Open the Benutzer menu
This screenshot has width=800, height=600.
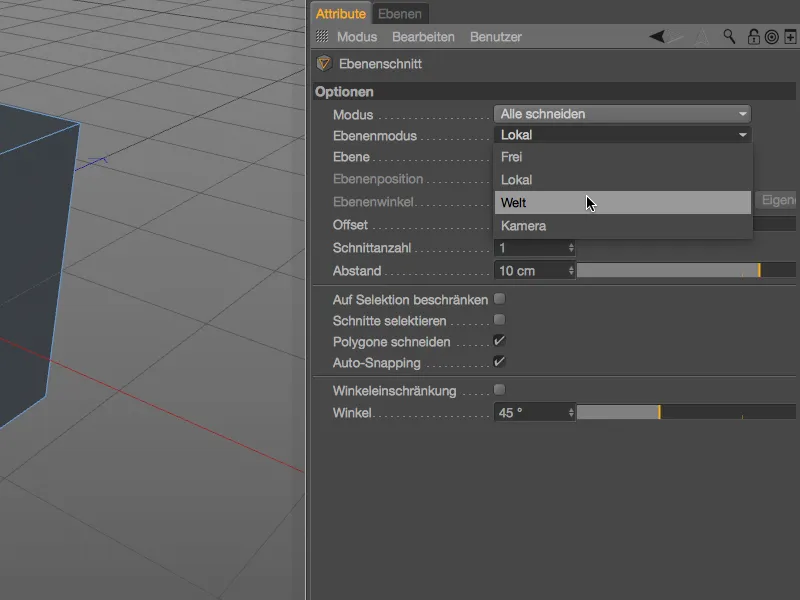point(495,37)
